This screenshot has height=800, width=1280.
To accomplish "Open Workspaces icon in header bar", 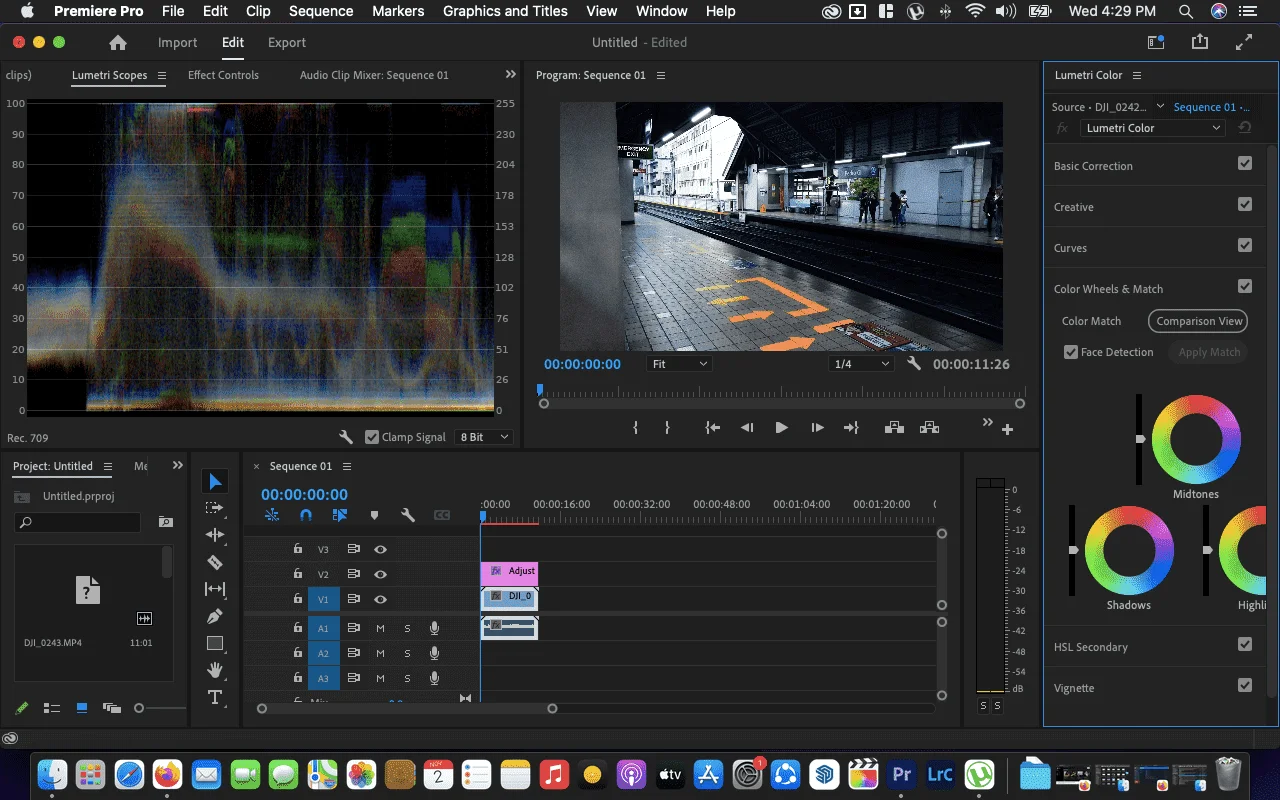I will tap(1156, 42).
